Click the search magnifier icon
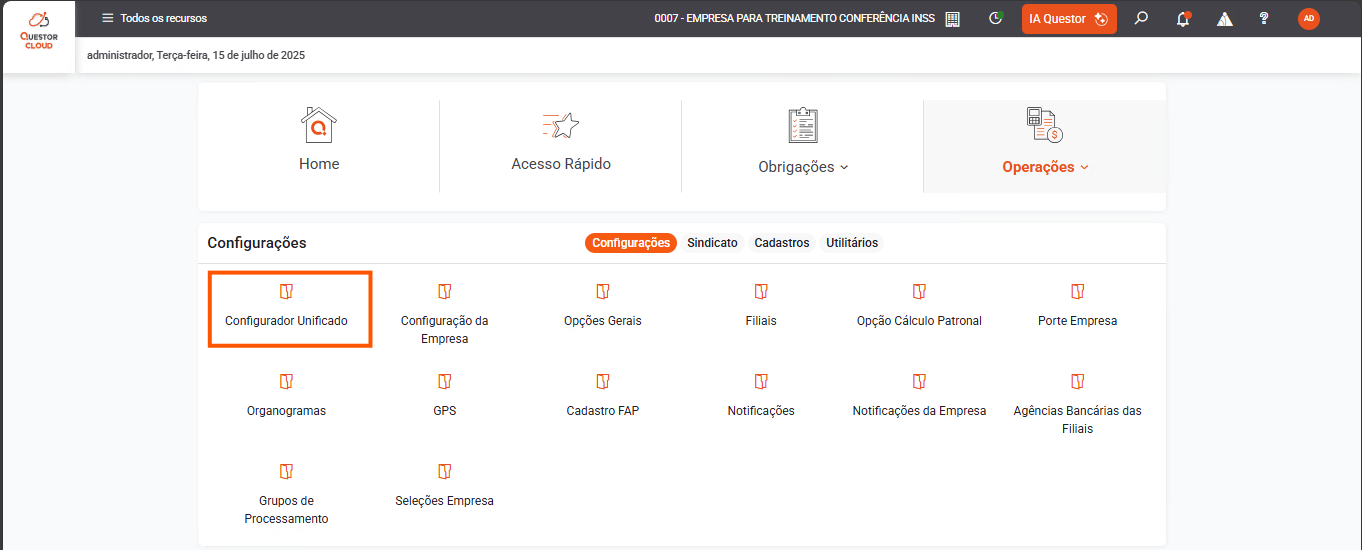The image size is (1362, 550). (1141, 18)
